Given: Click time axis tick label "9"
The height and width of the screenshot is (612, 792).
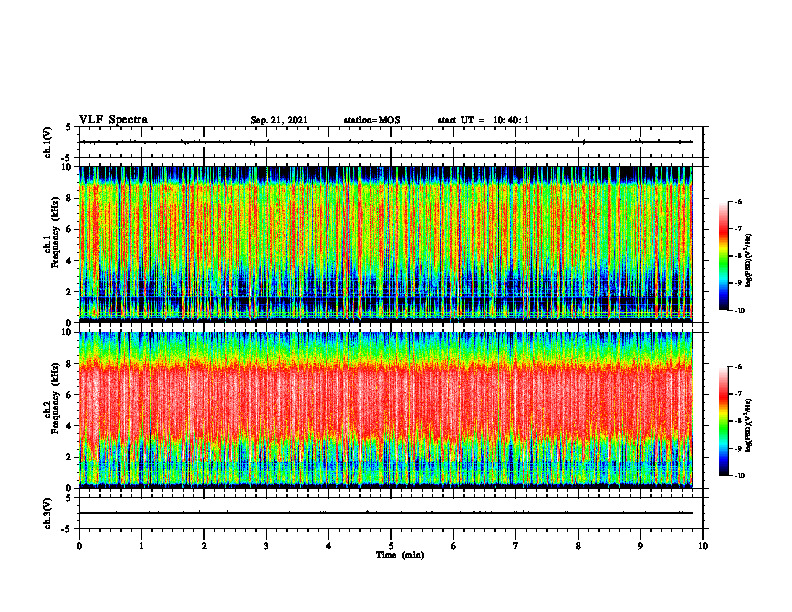Looking at the screenshot, I should pos(640,546).
